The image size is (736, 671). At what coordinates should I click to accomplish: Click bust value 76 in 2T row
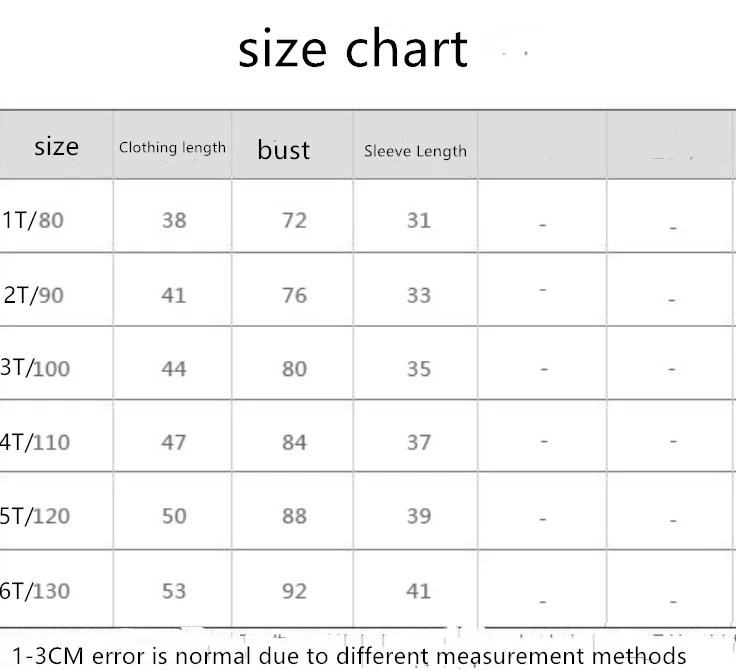pyautogui.click(x=294, y=295)
